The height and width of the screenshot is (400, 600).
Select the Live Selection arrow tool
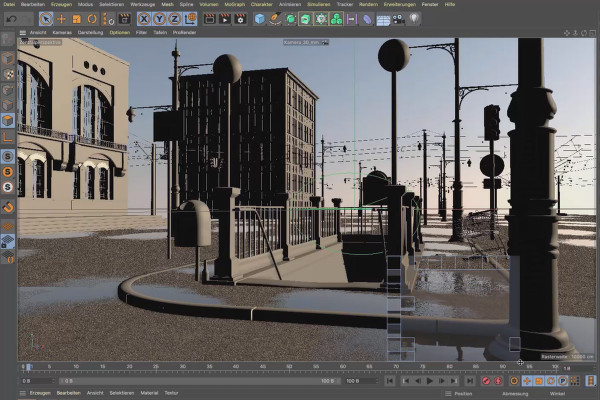pyautogui.click(x=46, y=19)
